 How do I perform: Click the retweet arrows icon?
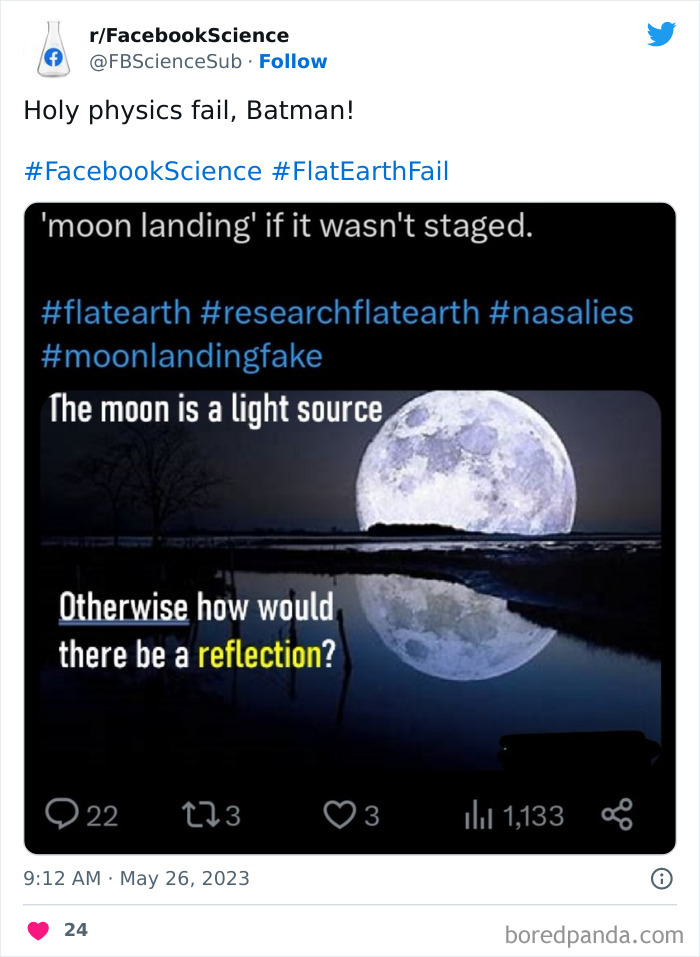point(202,815)
